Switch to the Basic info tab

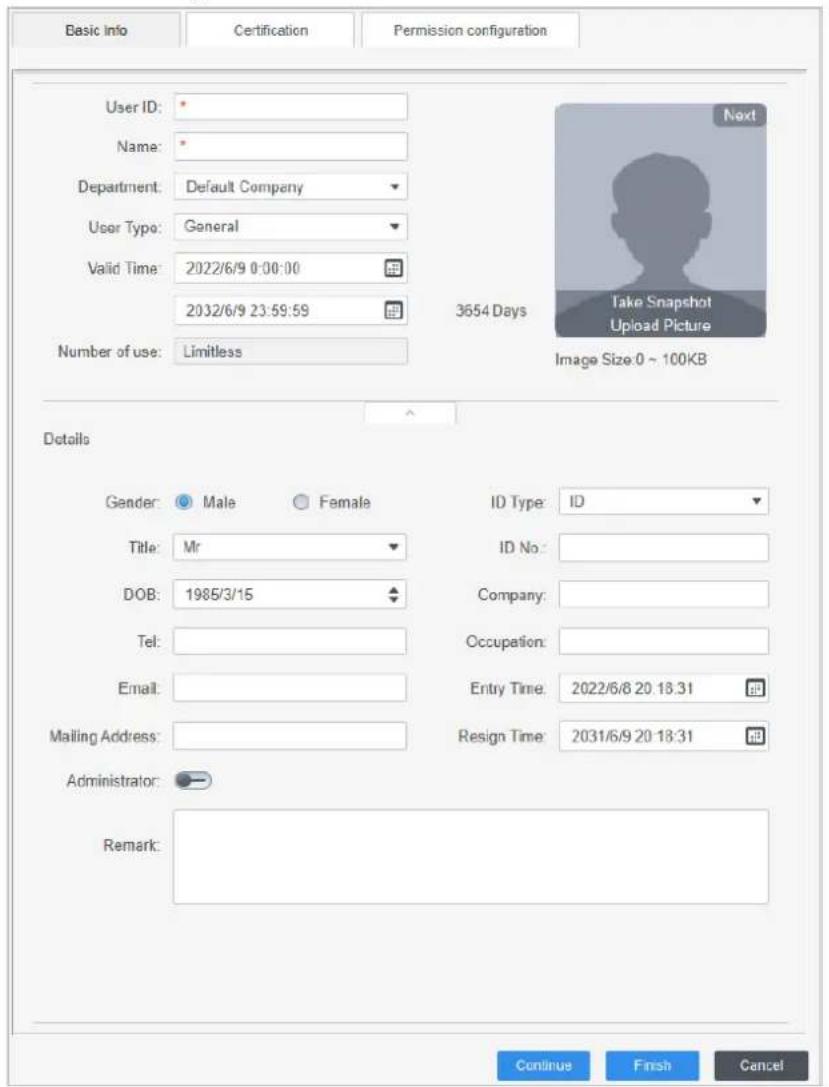[96, 31]
